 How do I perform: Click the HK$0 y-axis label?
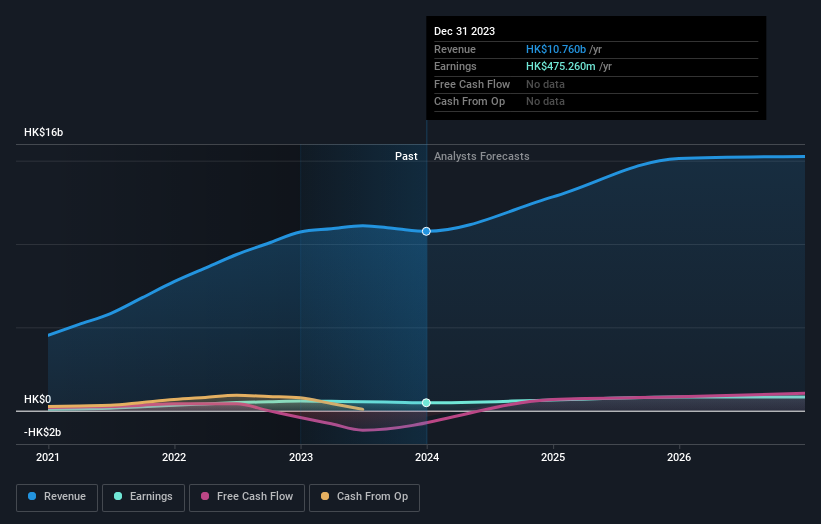coord(38,399)
